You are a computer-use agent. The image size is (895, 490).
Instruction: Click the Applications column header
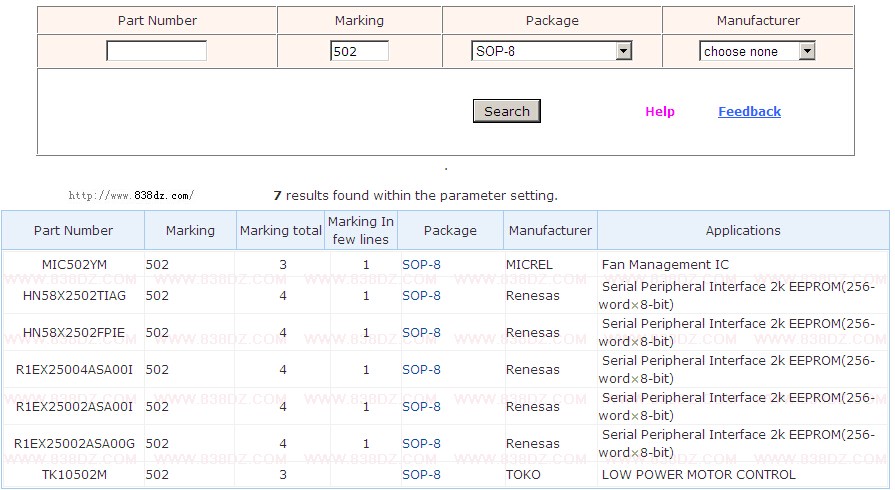click(x=743, y=231)
